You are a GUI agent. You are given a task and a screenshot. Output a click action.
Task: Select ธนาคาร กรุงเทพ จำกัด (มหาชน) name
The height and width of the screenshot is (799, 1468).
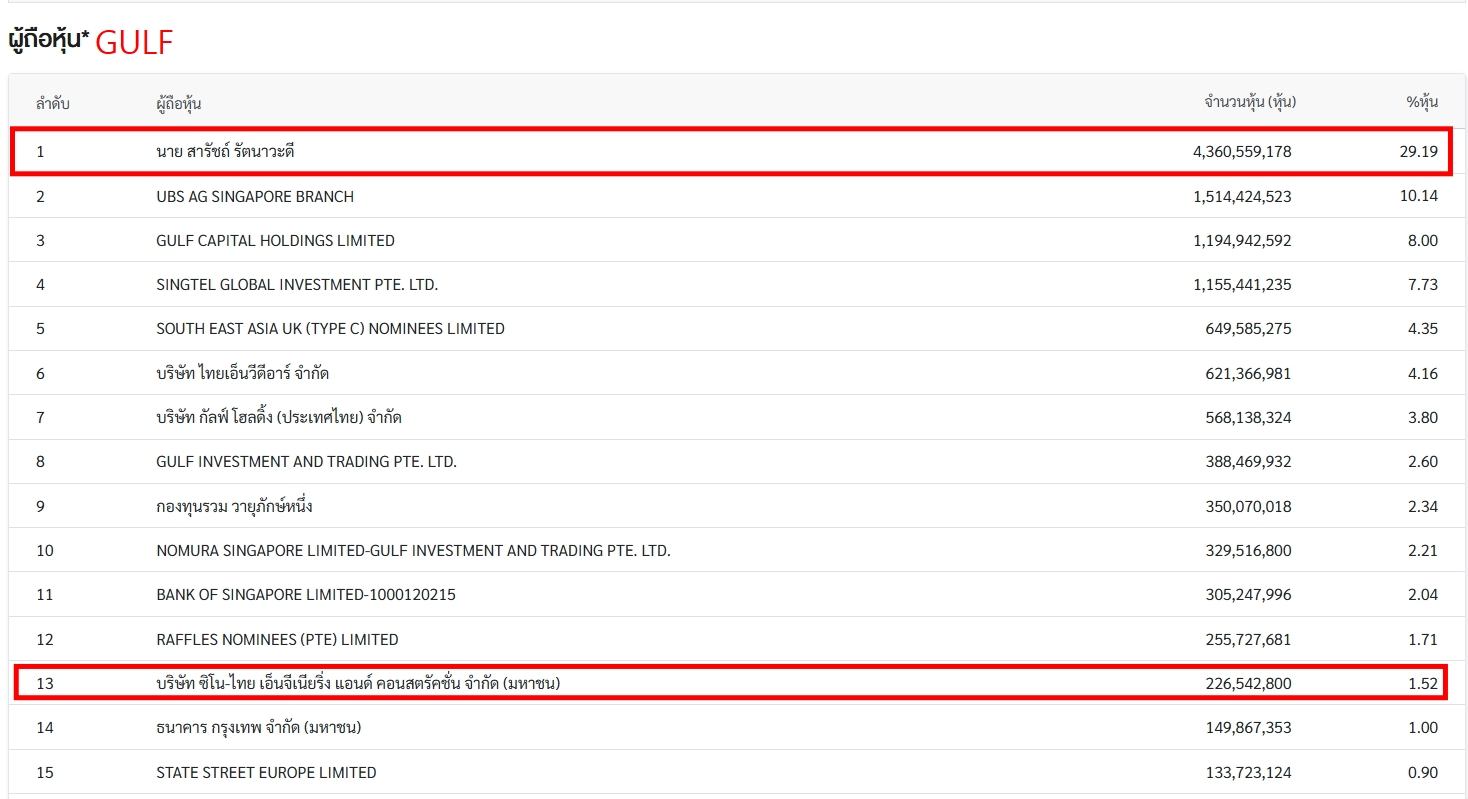pyautogui.click(x=258, y=727)
